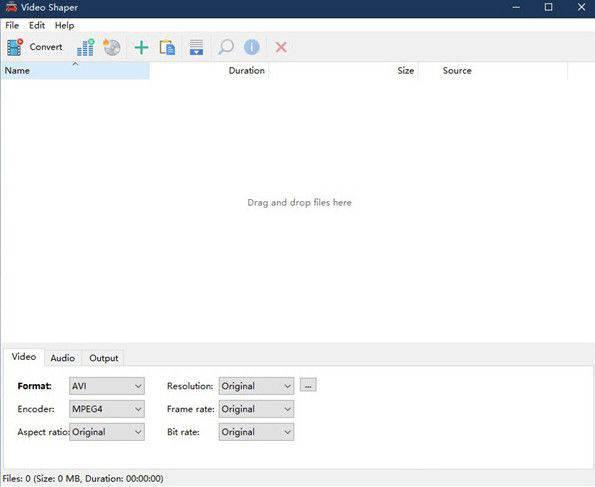
Task: Sort list by Name column header
Action: 75,71
